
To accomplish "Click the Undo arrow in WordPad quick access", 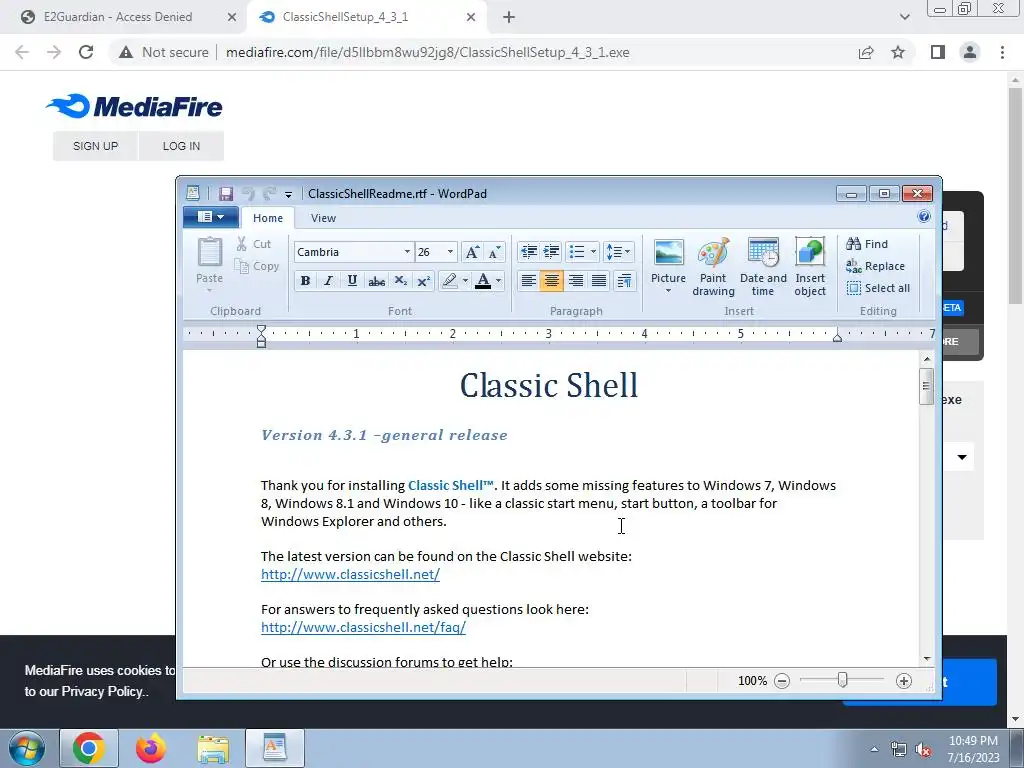I will (x=248, y=193).
